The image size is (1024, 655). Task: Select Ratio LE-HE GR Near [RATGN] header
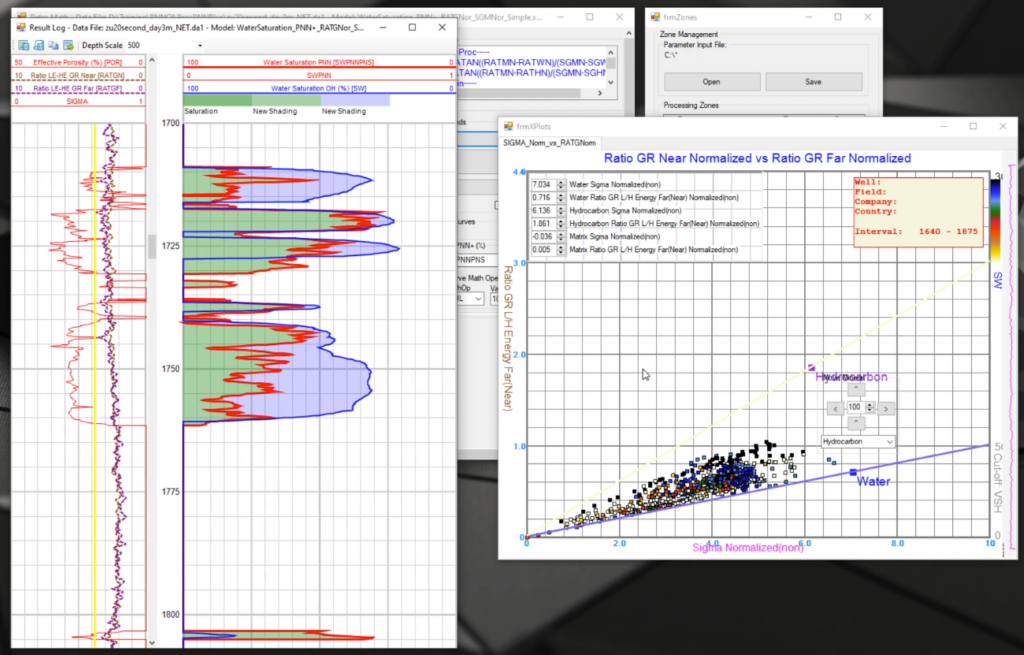point(78,75)
